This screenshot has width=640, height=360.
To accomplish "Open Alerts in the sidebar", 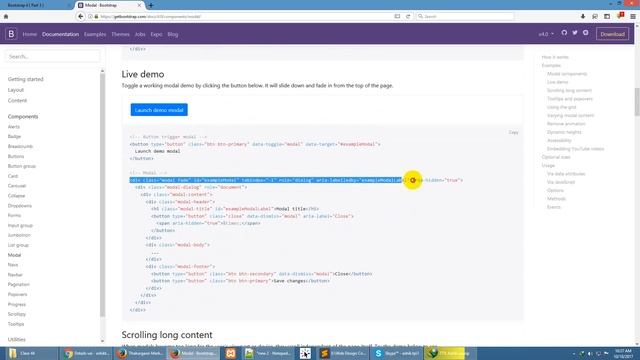I will tap(14, 127).
